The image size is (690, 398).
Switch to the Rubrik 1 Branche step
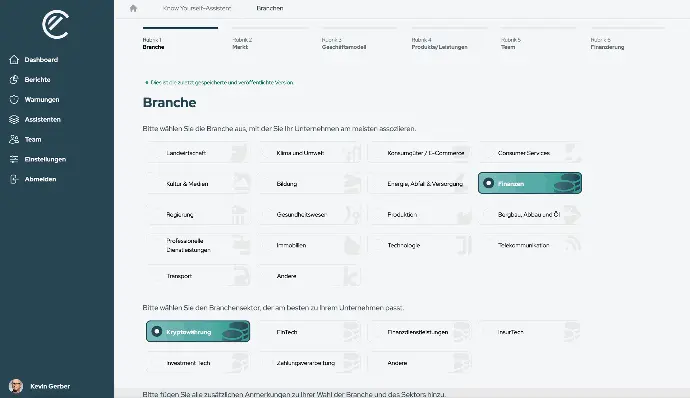click(180, 39)
